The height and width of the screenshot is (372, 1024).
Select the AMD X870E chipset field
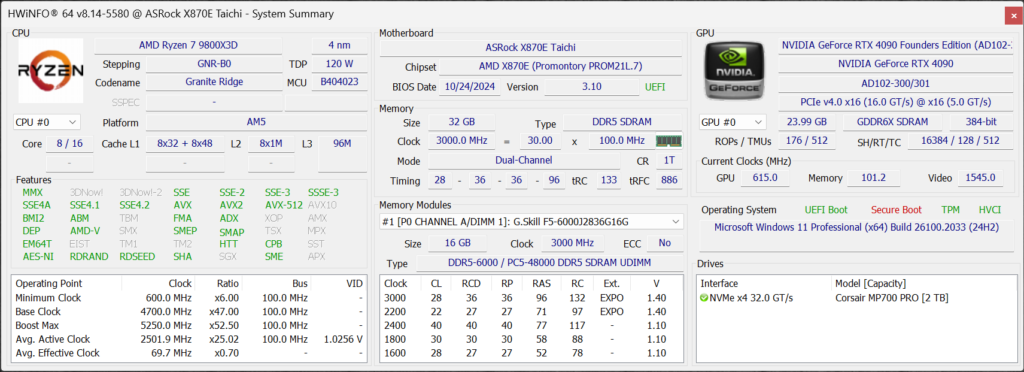[560, 67]
